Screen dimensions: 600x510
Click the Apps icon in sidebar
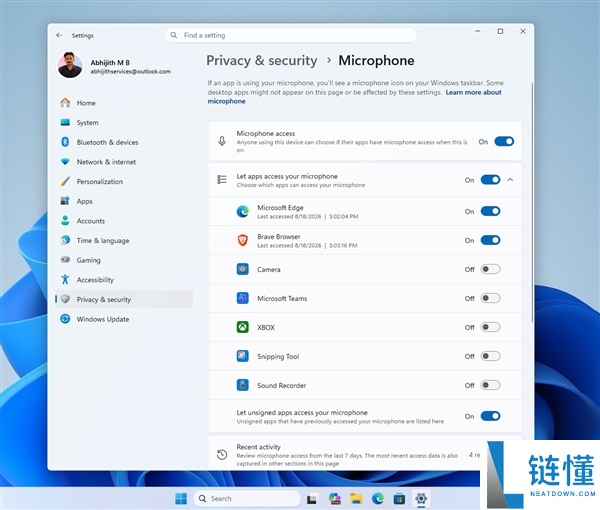(x=65, y=201)
